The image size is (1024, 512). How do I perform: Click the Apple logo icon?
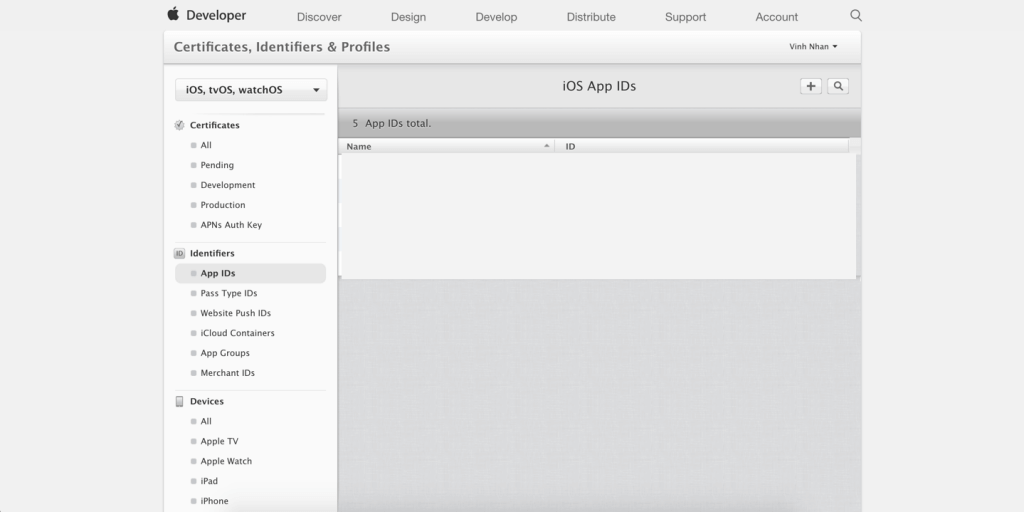tap(173, 14)
